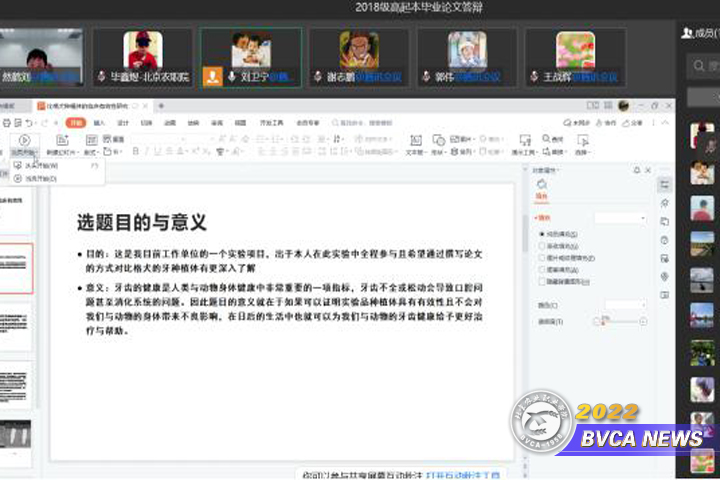
Task: Click the pin icon on the properties pane
Action: coord(638,171)
